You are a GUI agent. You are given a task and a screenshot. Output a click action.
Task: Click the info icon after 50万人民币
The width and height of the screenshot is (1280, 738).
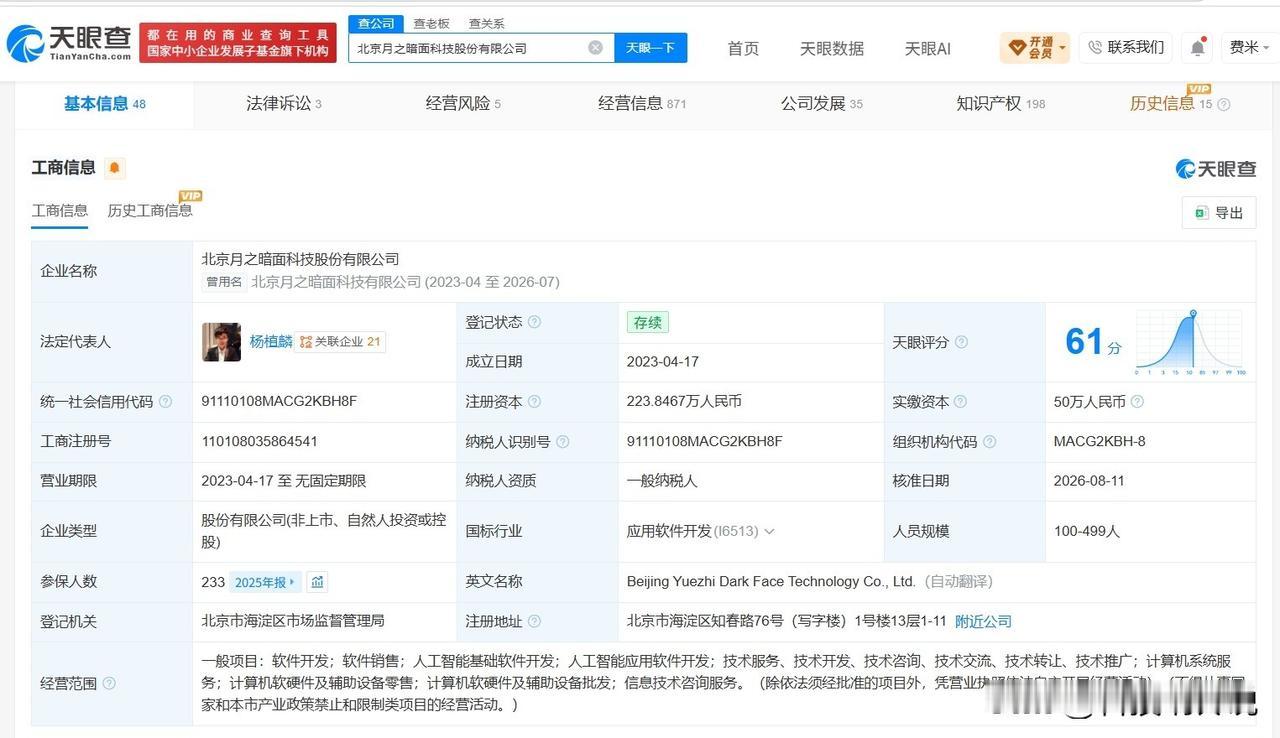[x=1137, y=401]
